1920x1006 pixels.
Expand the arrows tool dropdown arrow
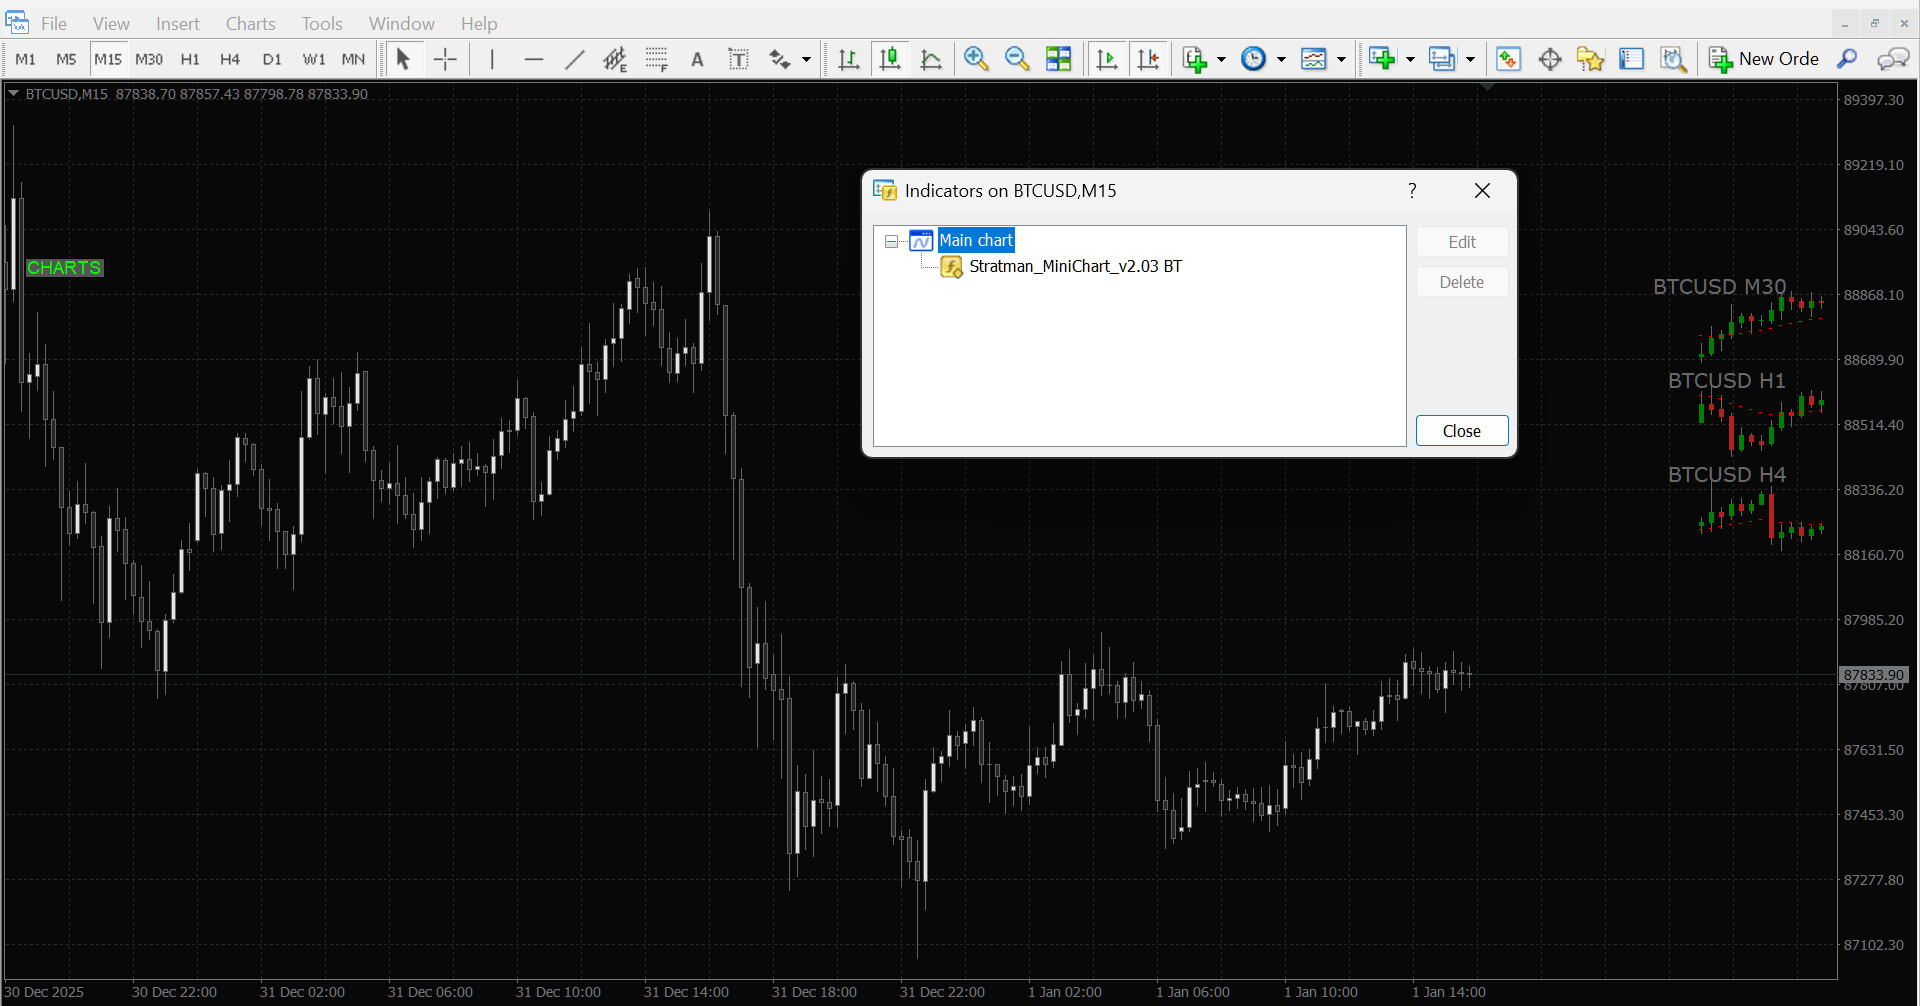coord(806,59)
